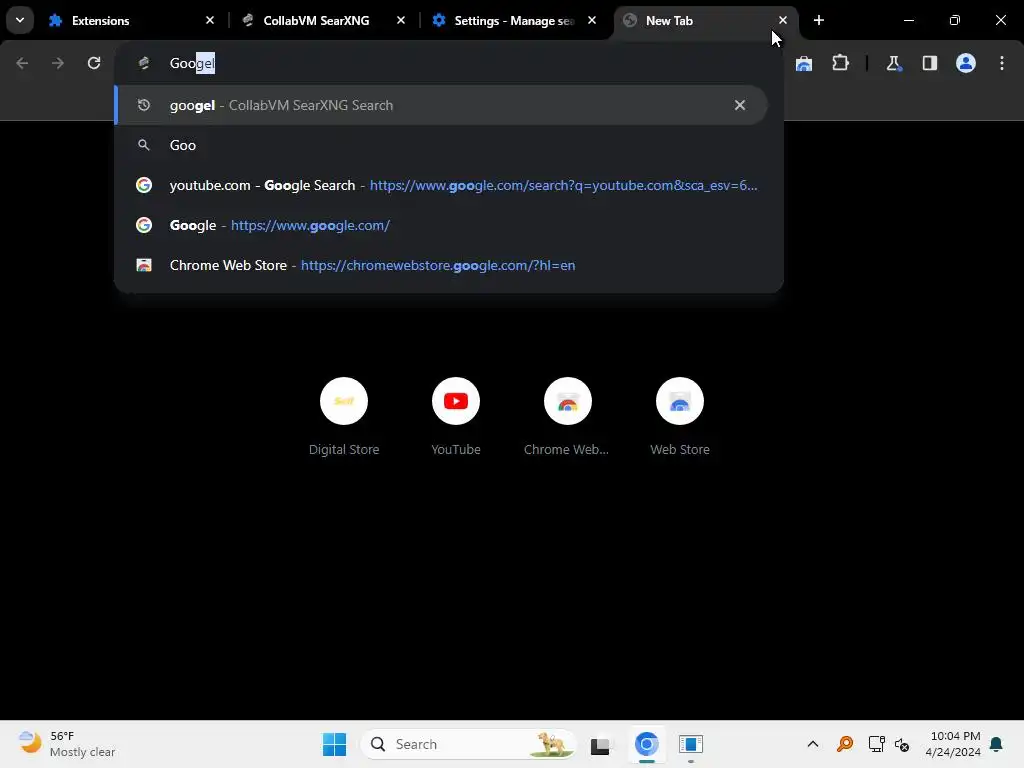Image resolution: width=1024 pixels, height=768 pixels.
Task: Open the Extensions puzzle menu
Action: (x=840, y=63)
